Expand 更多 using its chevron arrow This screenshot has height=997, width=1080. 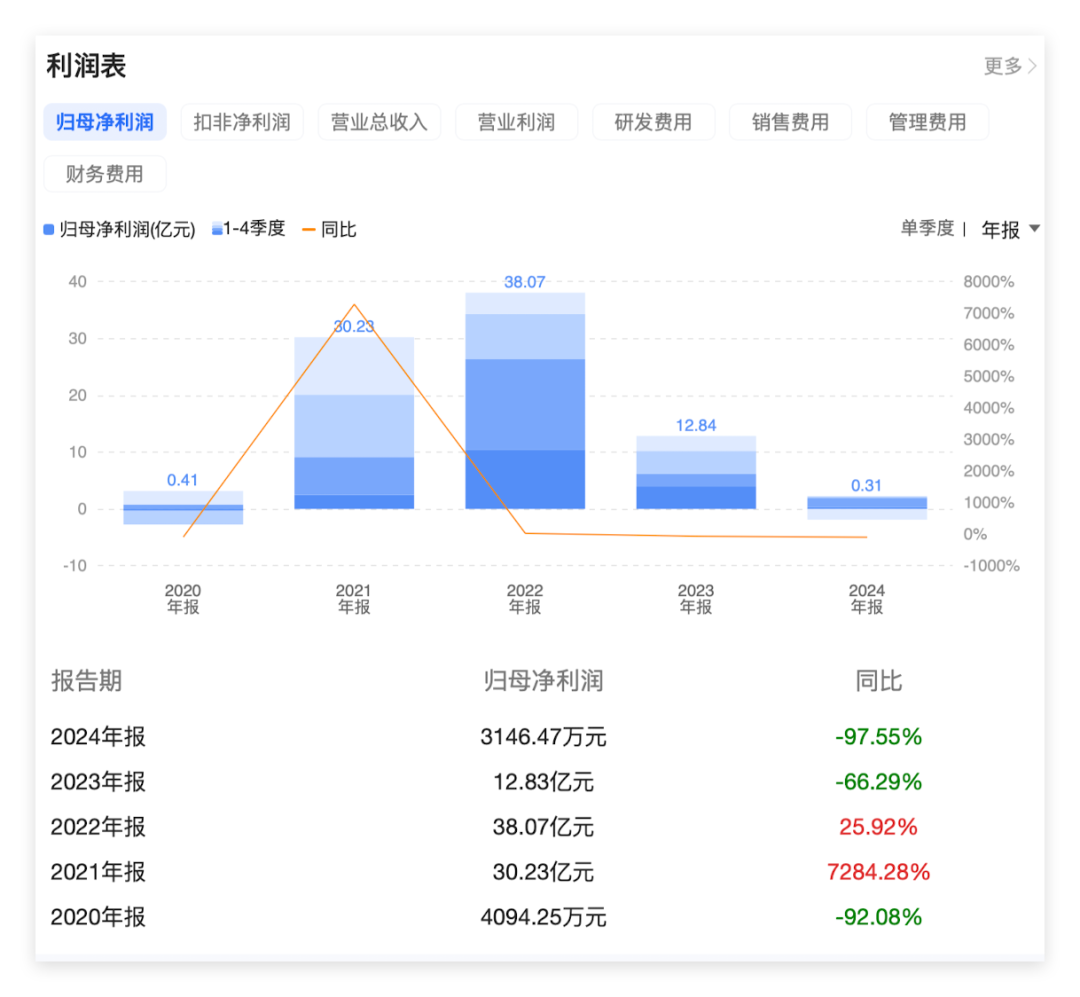[1034, 66]
